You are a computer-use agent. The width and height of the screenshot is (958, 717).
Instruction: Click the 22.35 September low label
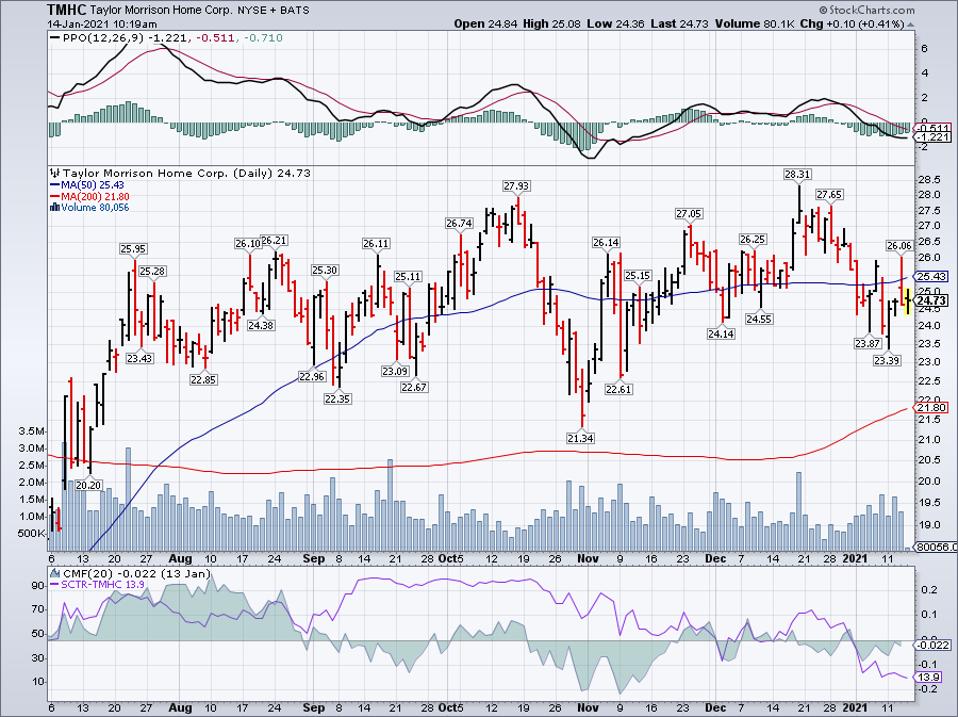[337, 399]
